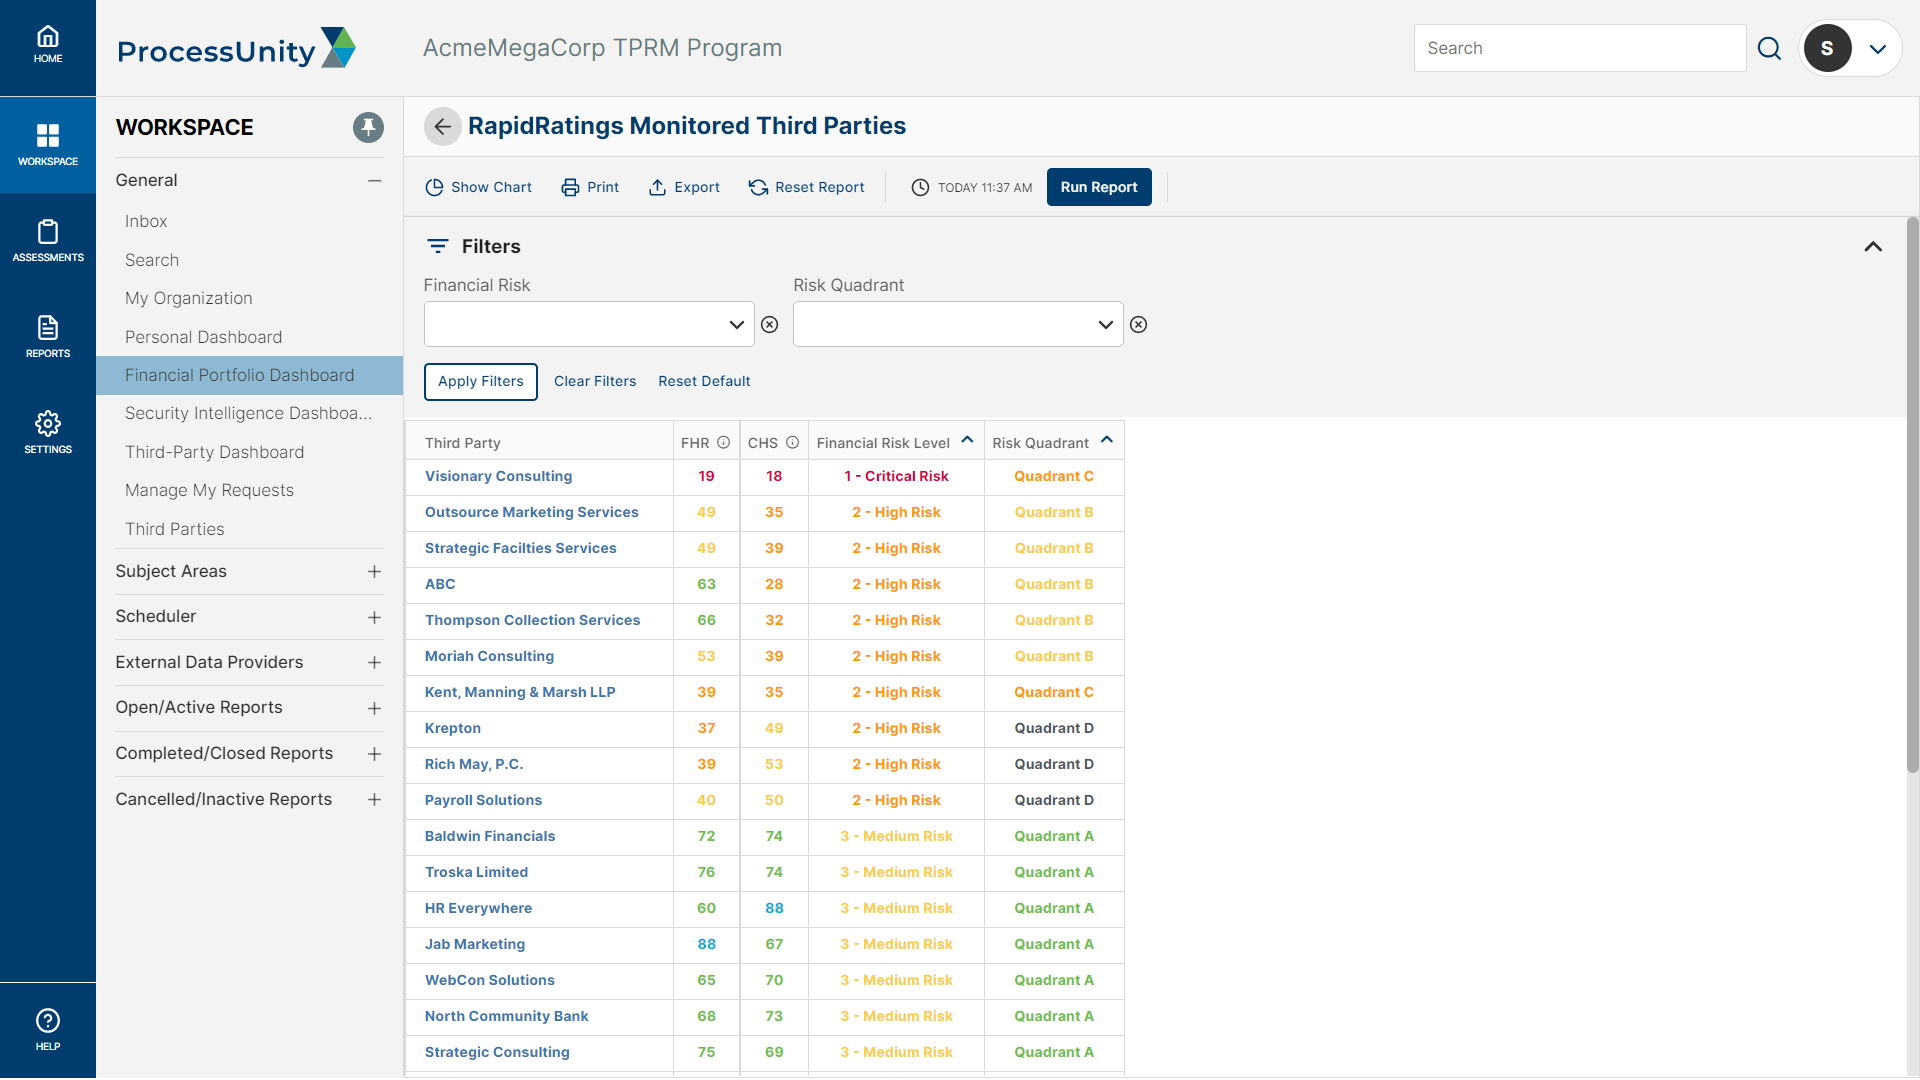Viewport: 1920px width, 1080px height.
Task: Expand Completed/Closed Reports section
Action: coord(374,753)
